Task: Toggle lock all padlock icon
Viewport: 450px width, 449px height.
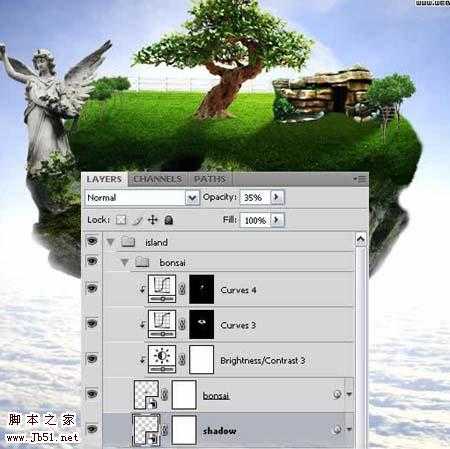Action: coord(169,220)
